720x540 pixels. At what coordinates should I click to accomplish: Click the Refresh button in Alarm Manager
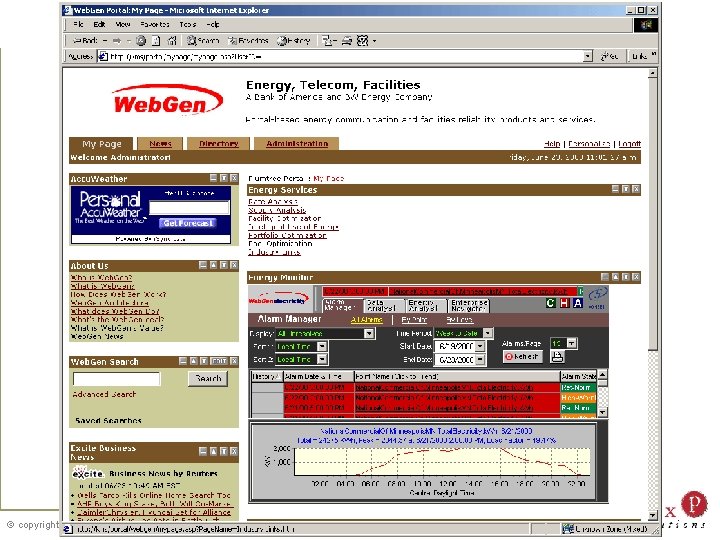tap(523, 356)
